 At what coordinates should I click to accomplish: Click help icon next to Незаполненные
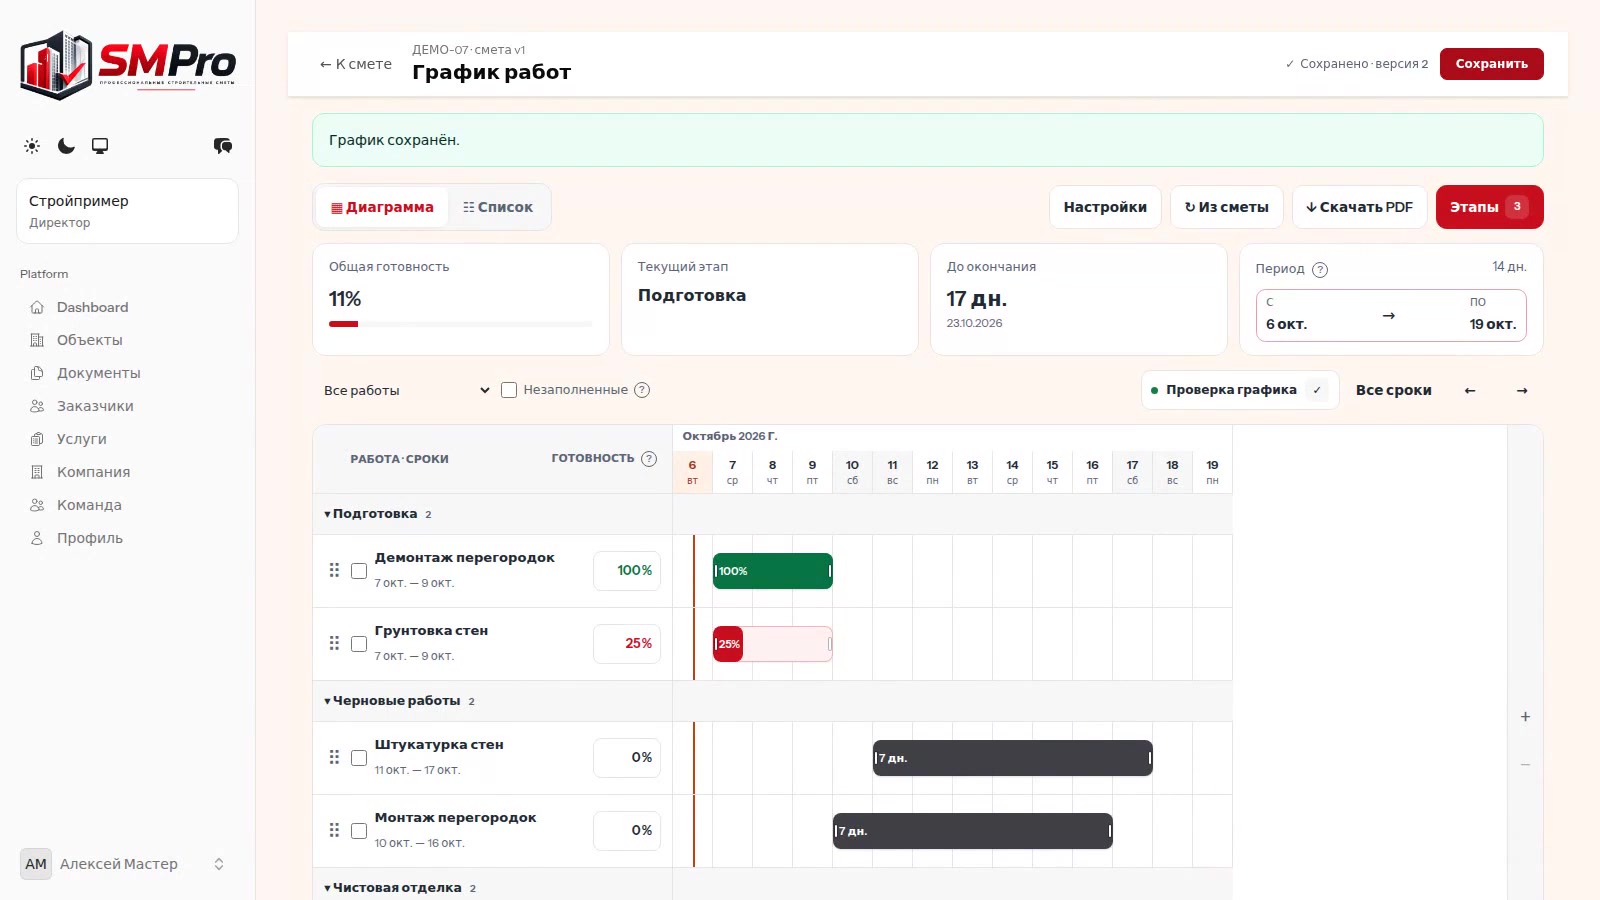pos(642,390)
